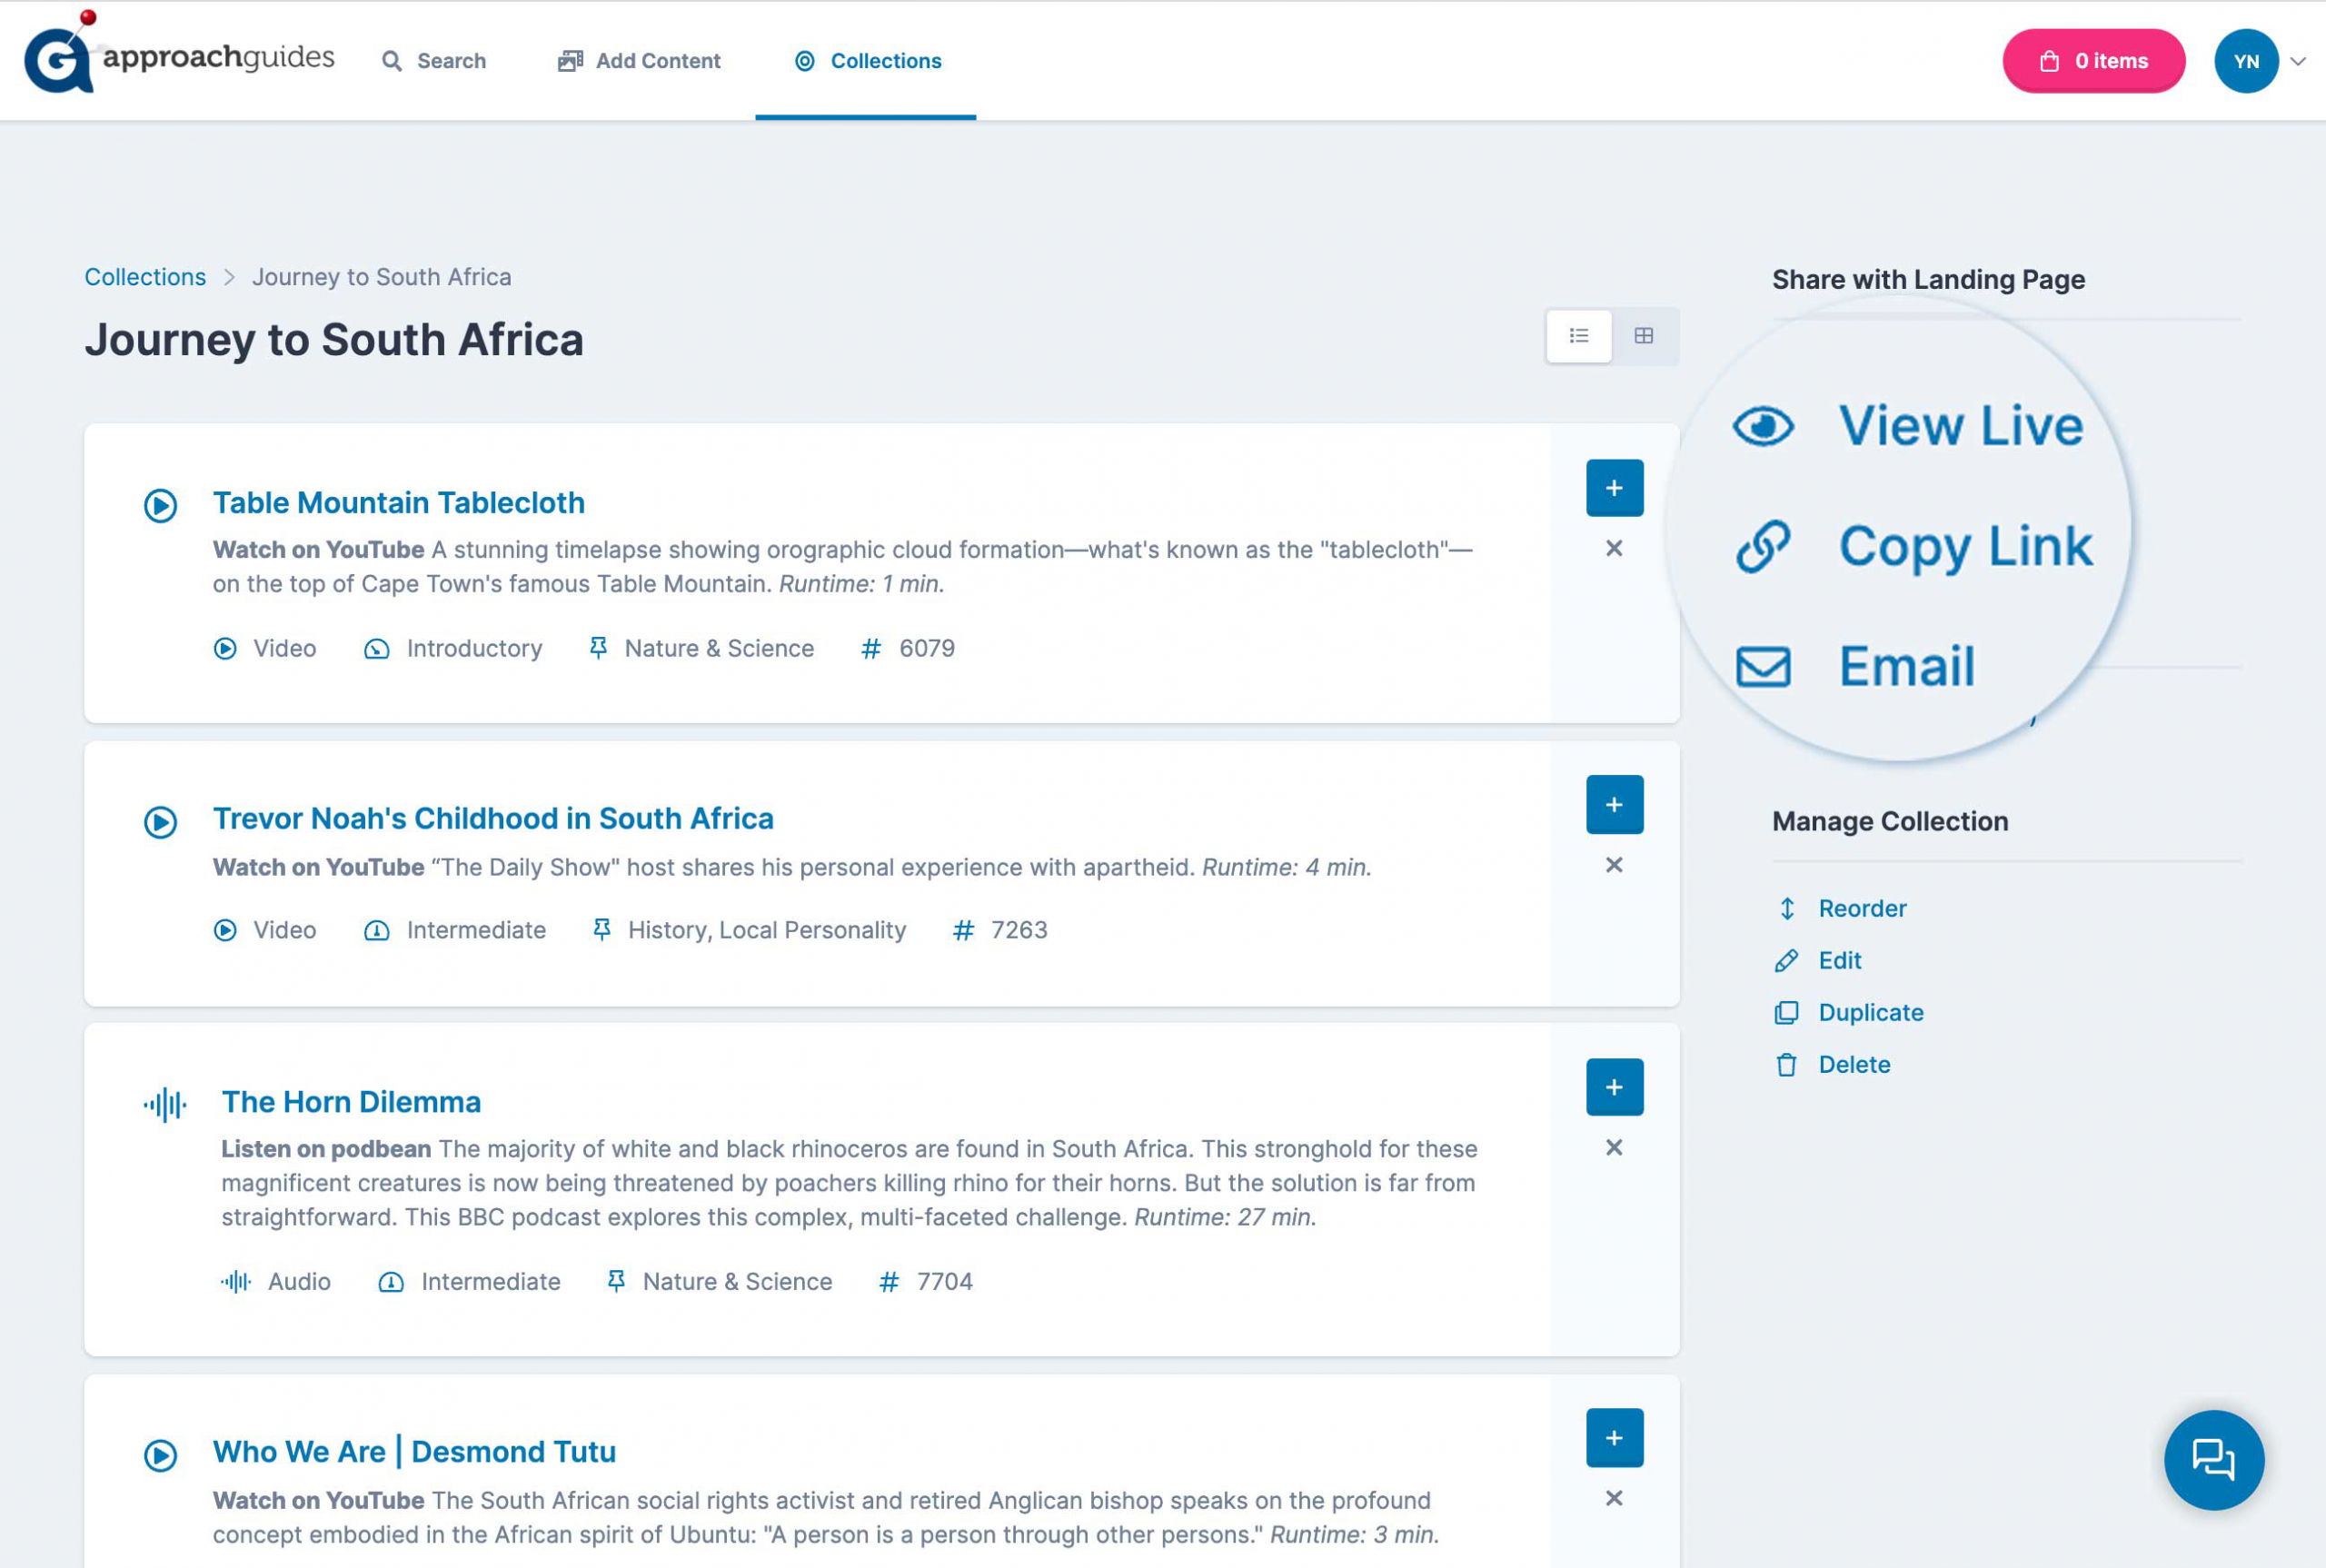2326x1568 pixels.
Task: Click Nature & Science pin icon in Table Mountain card
Action: tap(598, 649)
